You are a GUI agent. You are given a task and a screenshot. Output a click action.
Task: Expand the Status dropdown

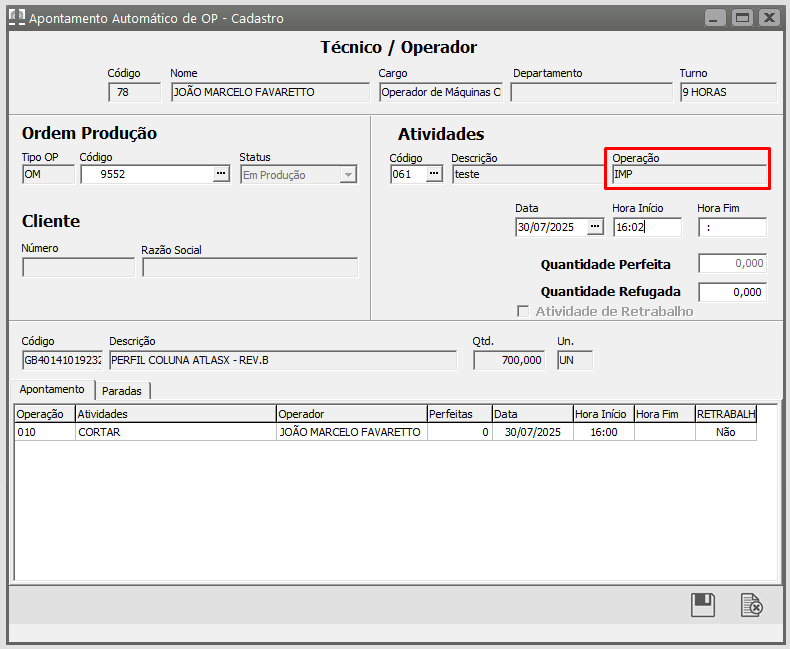pyautogui.click(x=348, y=175)
